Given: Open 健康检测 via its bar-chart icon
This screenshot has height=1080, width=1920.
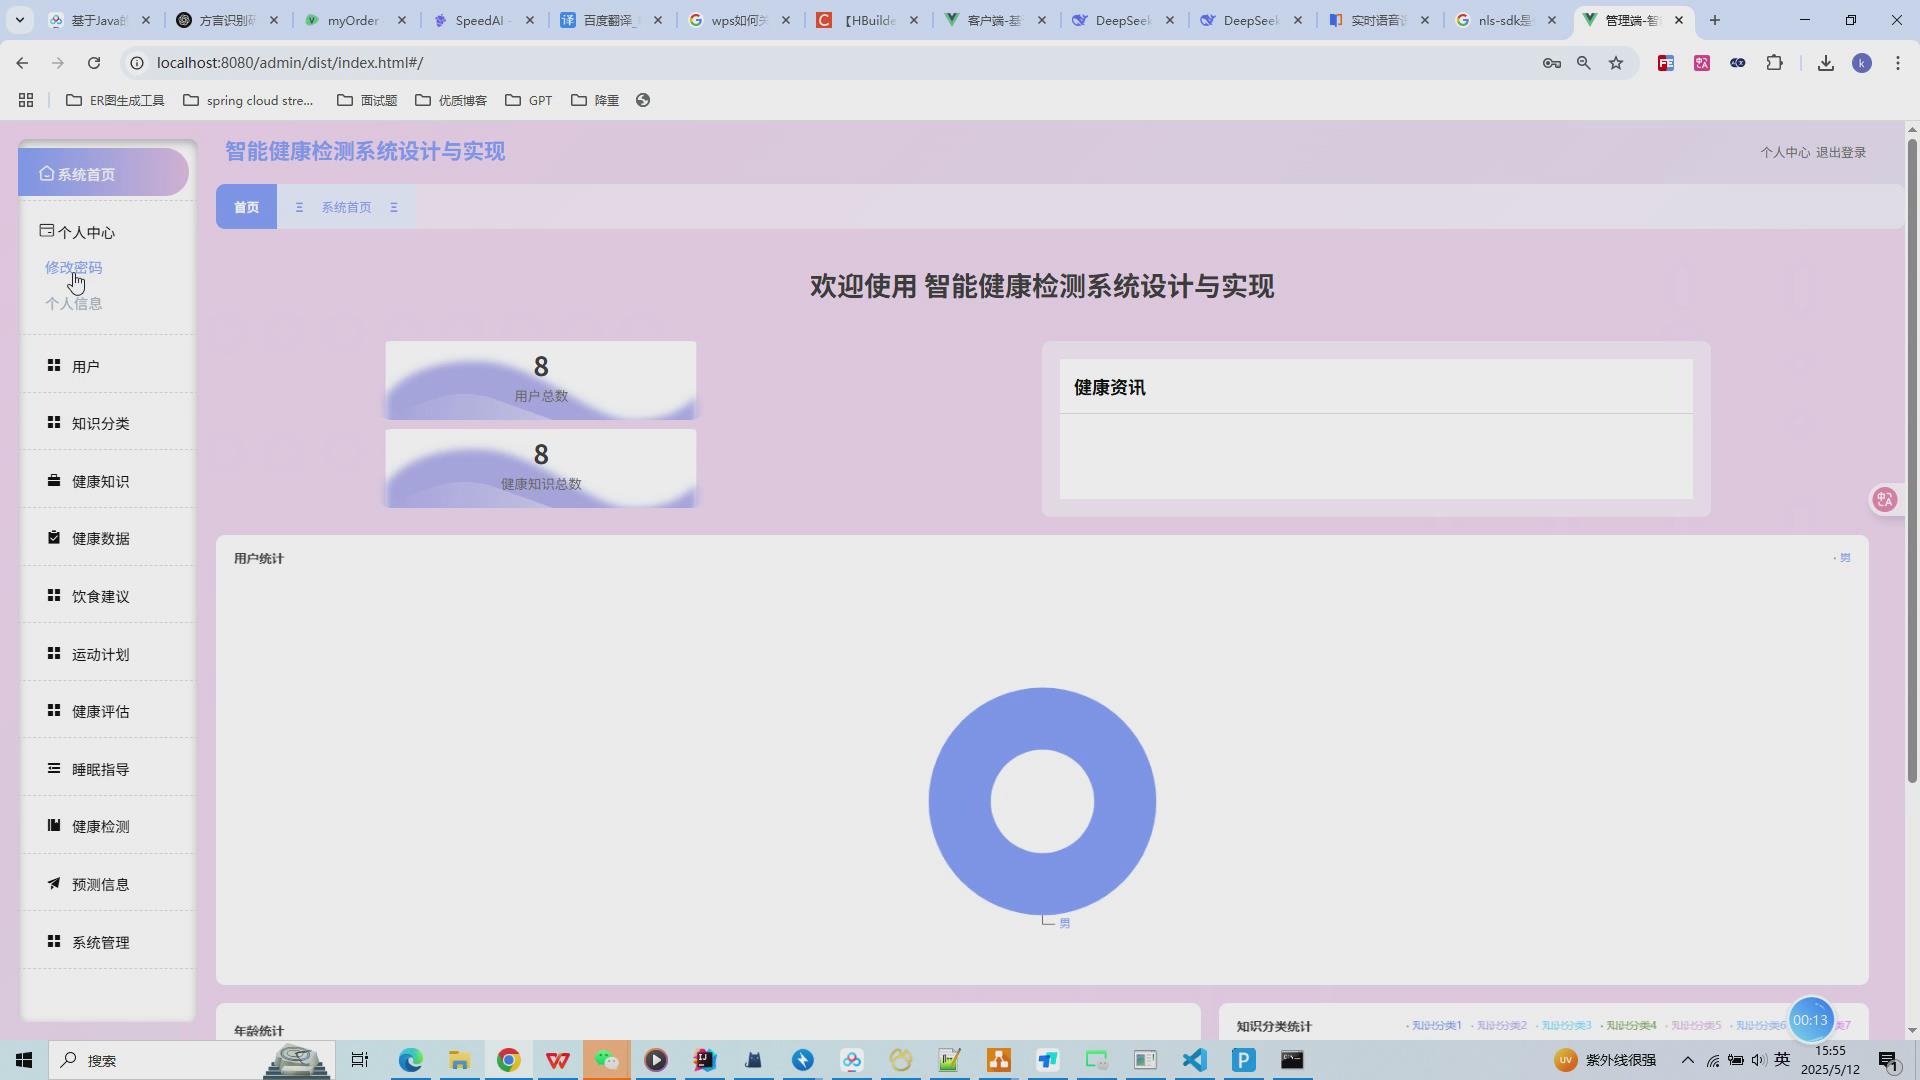Looking at the screenshot, I should click(x=54, y=826).
